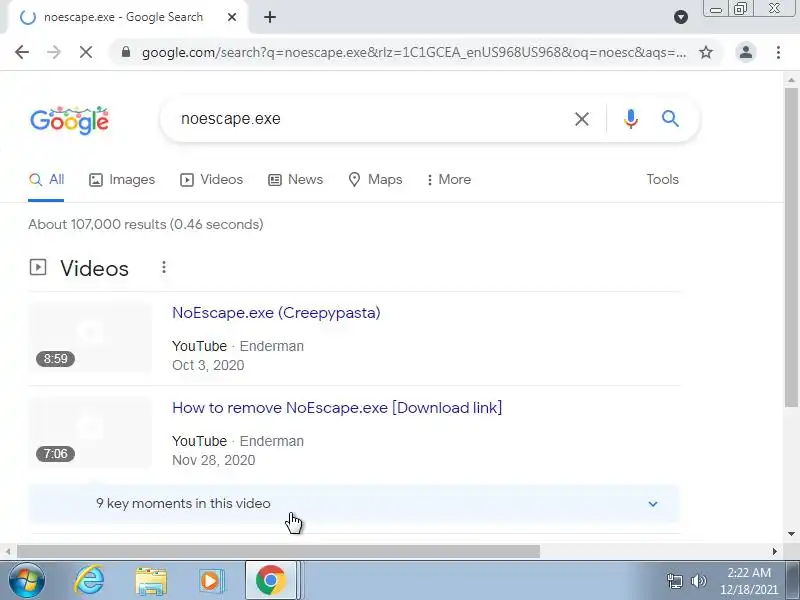Open the tab search dropdown circle

click(x=681, y=17)
